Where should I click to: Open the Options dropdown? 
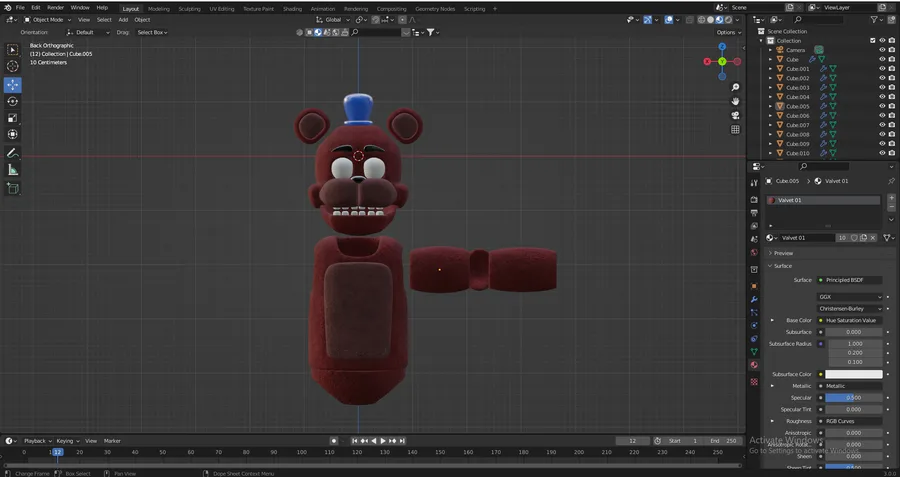click(x=729, y=32)
